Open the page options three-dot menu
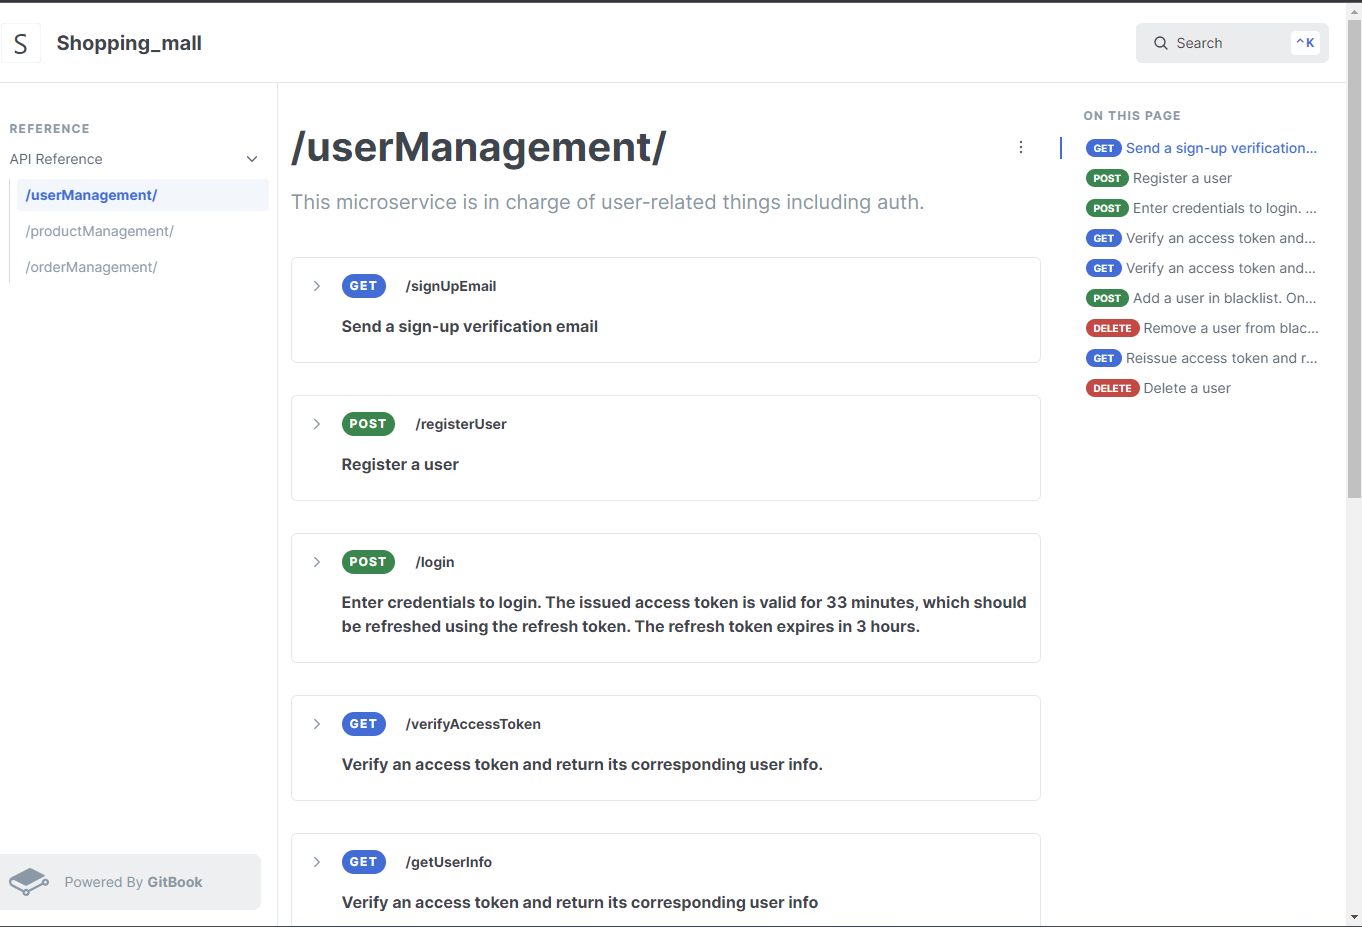The image size is (1362, 929). (x=1020, y=146)
